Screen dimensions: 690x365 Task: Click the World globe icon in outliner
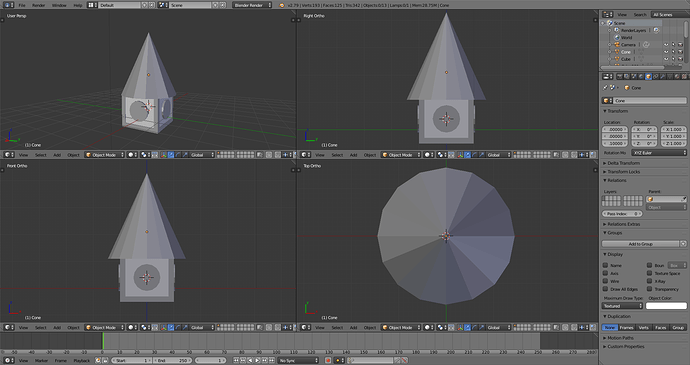[x=617, y=37]
